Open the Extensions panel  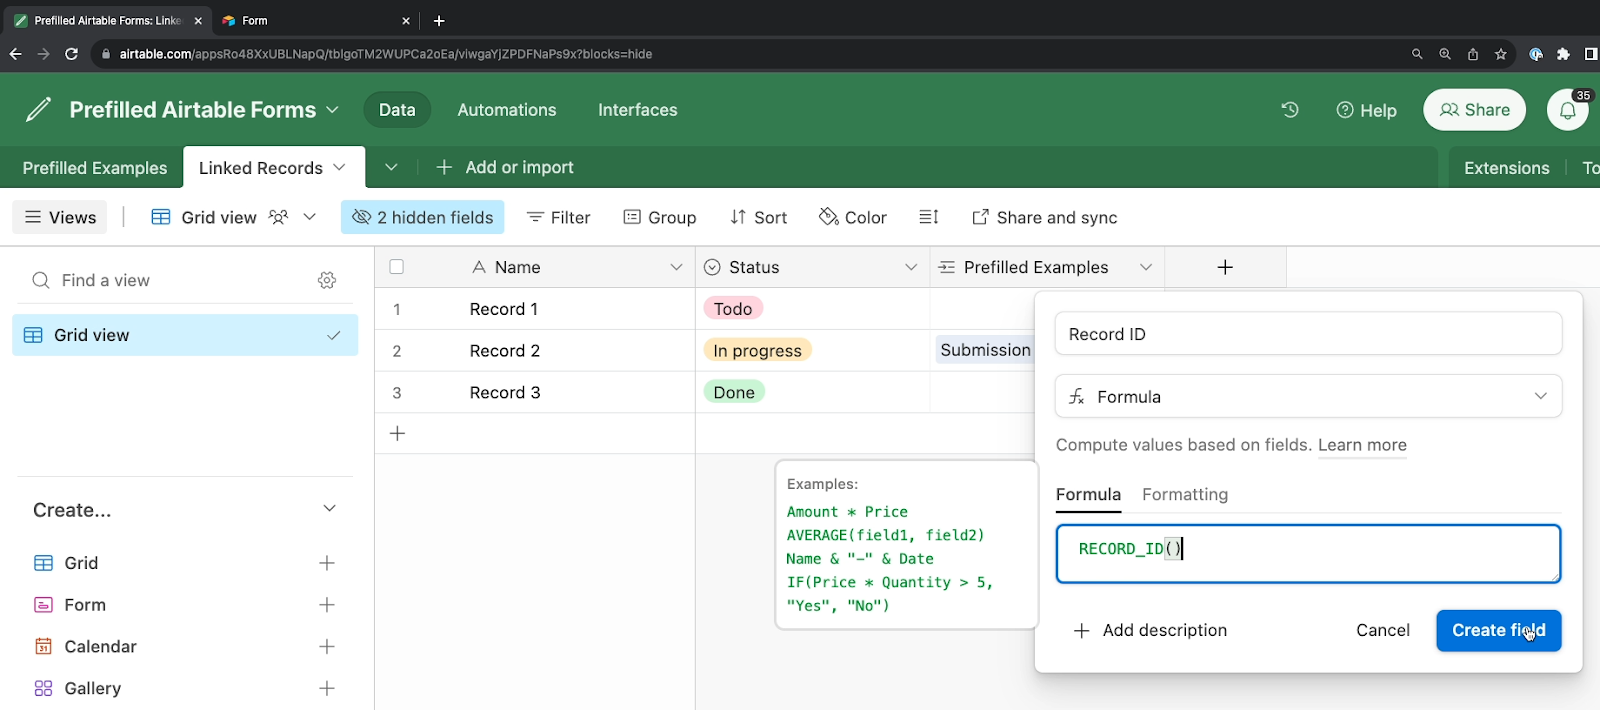(1506, 168)
